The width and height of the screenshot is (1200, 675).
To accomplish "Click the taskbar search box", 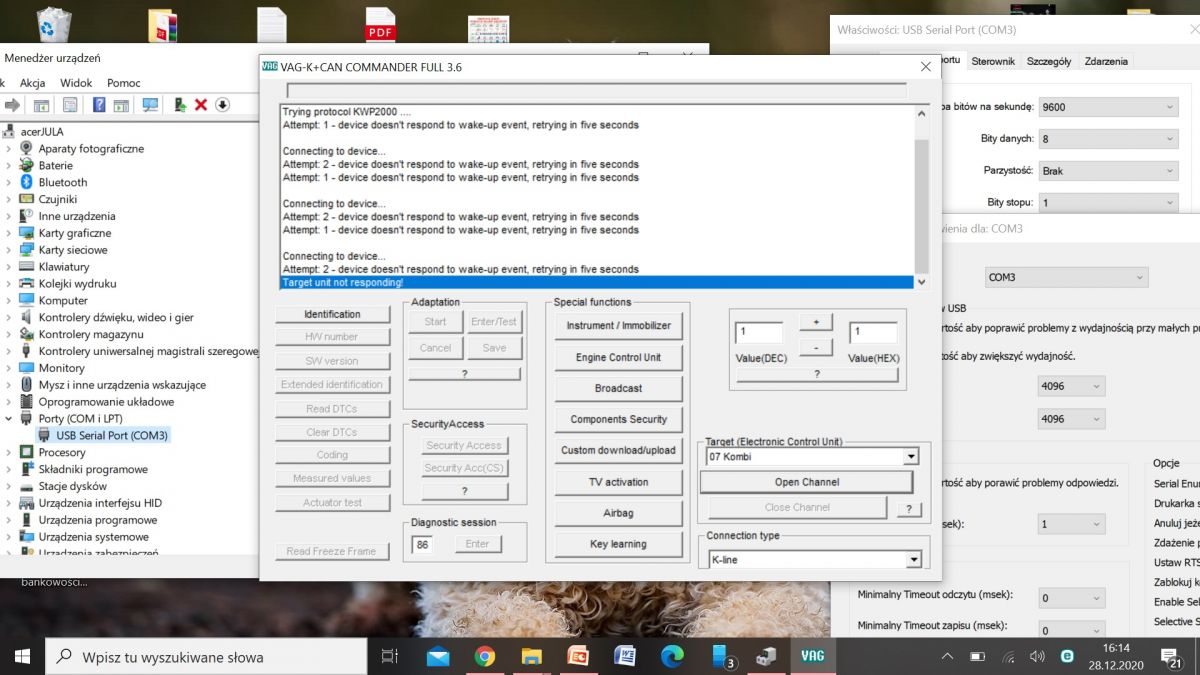I will click(x=208, y=657).
